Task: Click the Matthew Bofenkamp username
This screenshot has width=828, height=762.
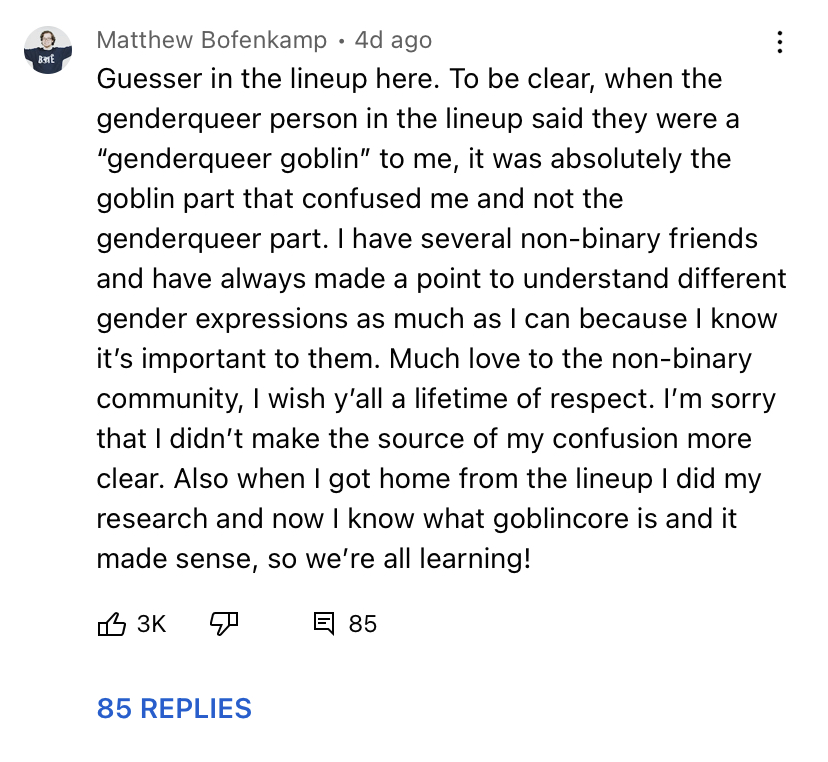Action: point(212,40)
